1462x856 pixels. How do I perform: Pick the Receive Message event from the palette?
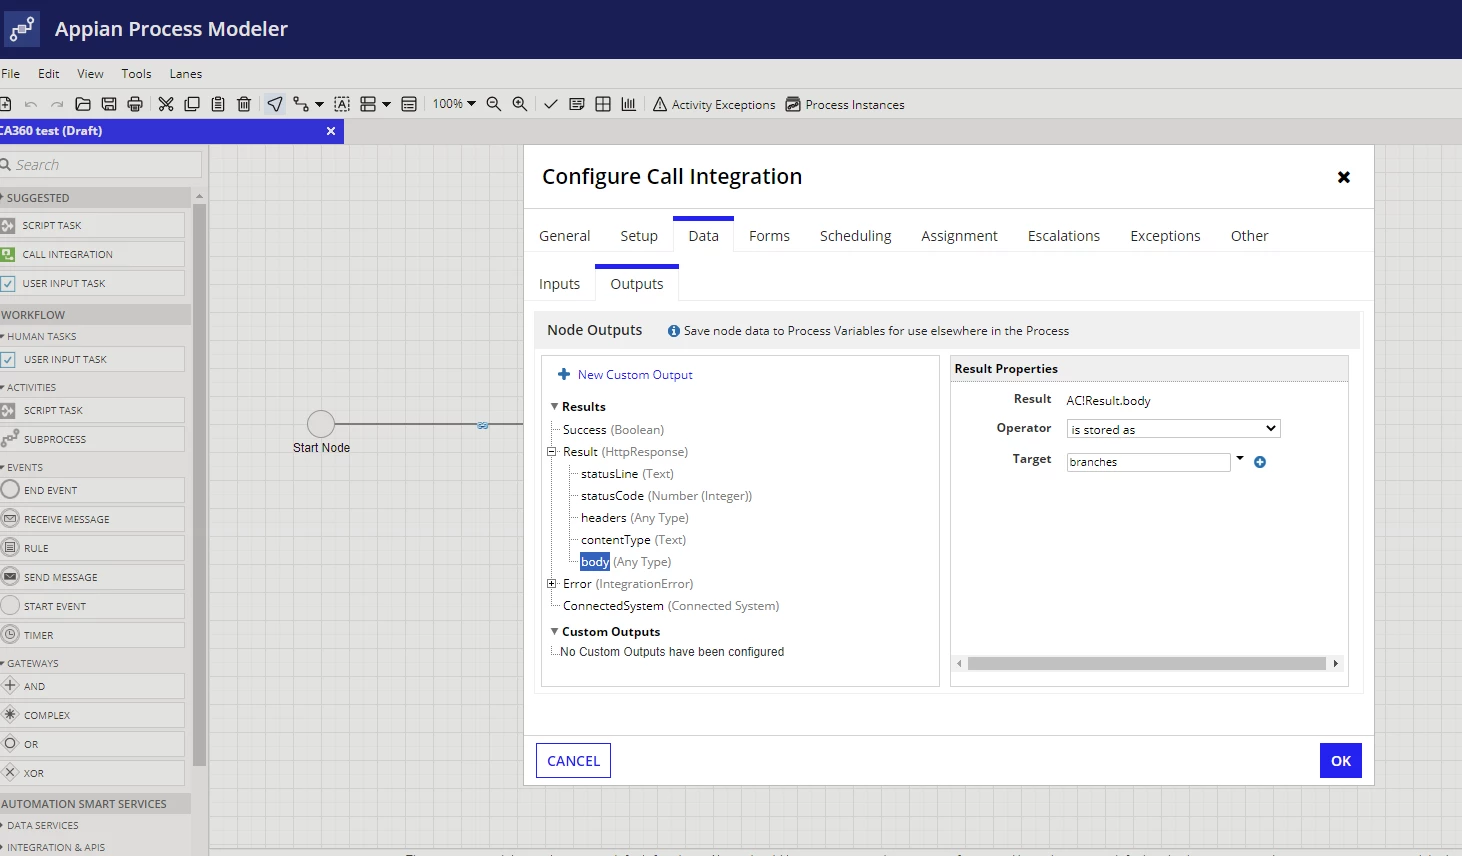click(x=92, y=519)
